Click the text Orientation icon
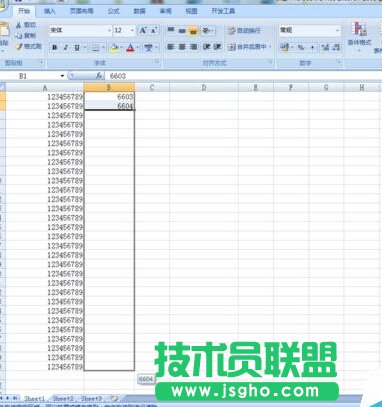 pos(207,31)
